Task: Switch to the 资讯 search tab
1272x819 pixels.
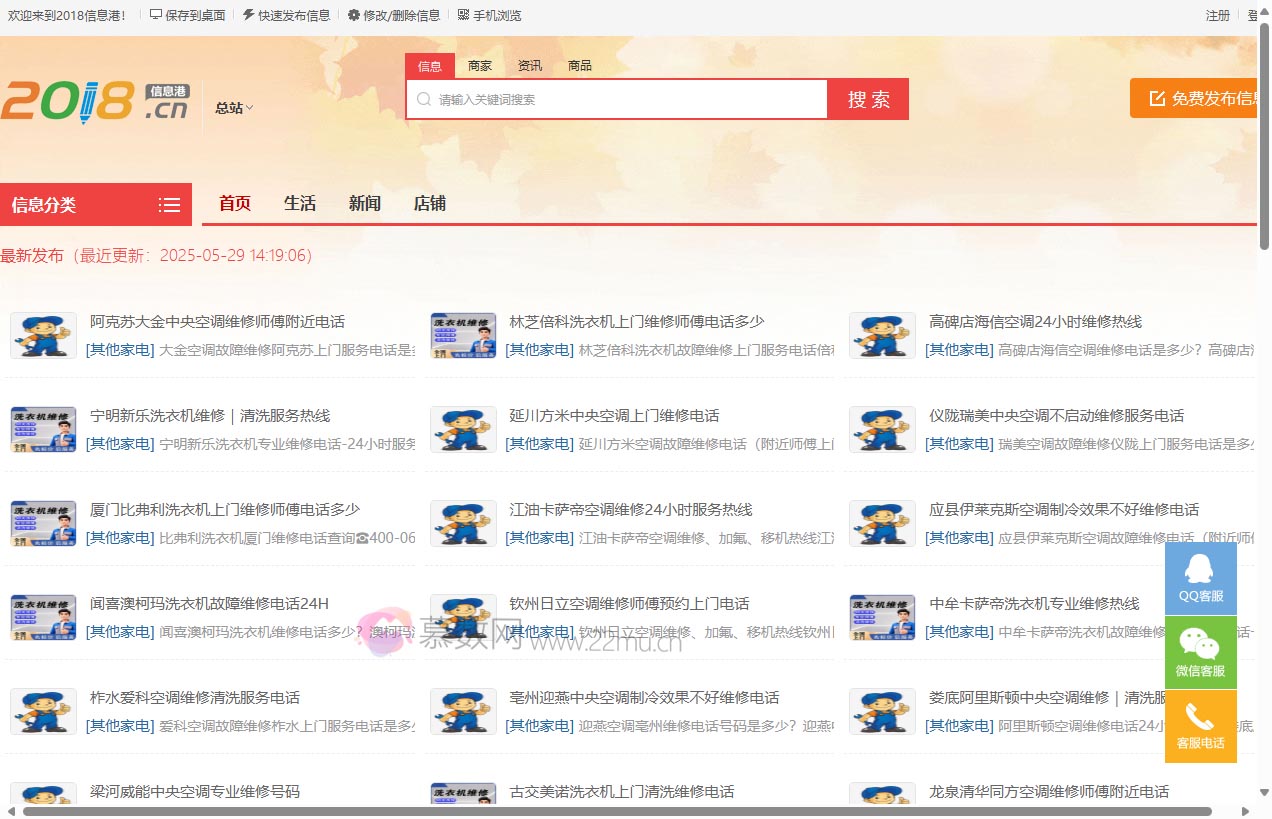Action: 530,66
